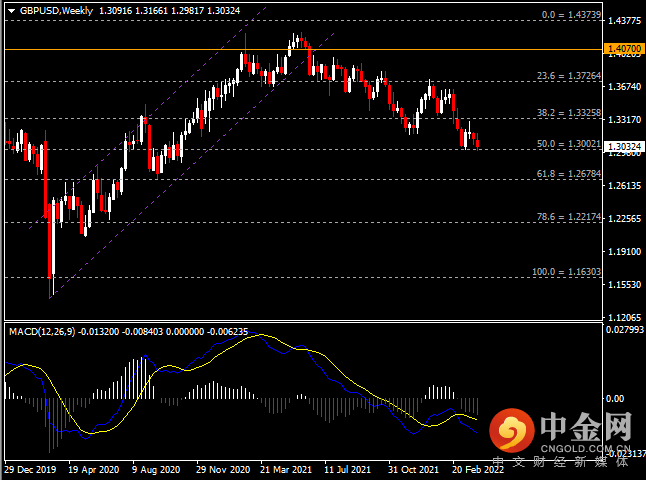Click the 50.0 = 1.30021 Fibonacci label
Image resolution: width=646 pixels, height=480 pixels.
coord(572,144)
